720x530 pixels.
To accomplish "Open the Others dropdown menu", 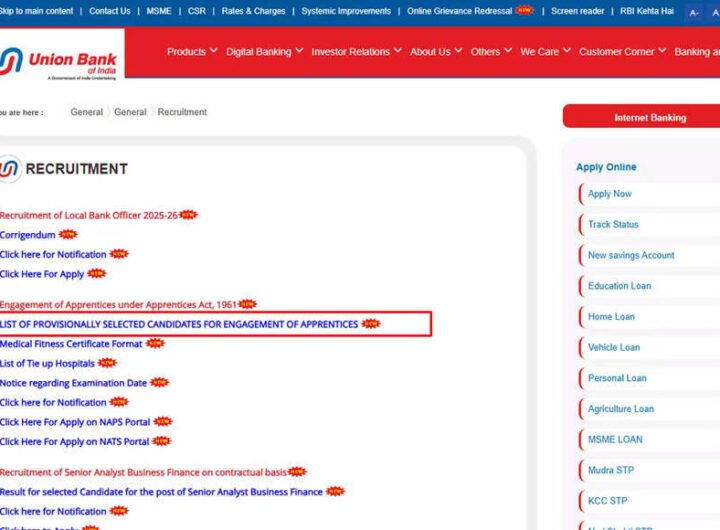I will pos(490,51).
